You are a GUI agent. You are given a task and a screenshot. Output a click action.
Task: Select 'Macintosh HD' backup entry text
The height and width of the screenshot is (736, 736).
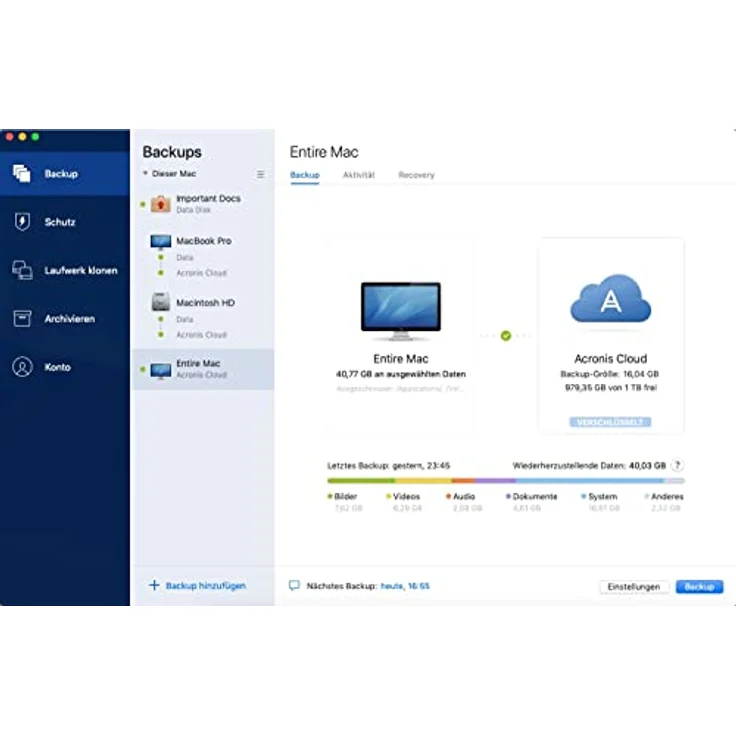pos(206,303)
